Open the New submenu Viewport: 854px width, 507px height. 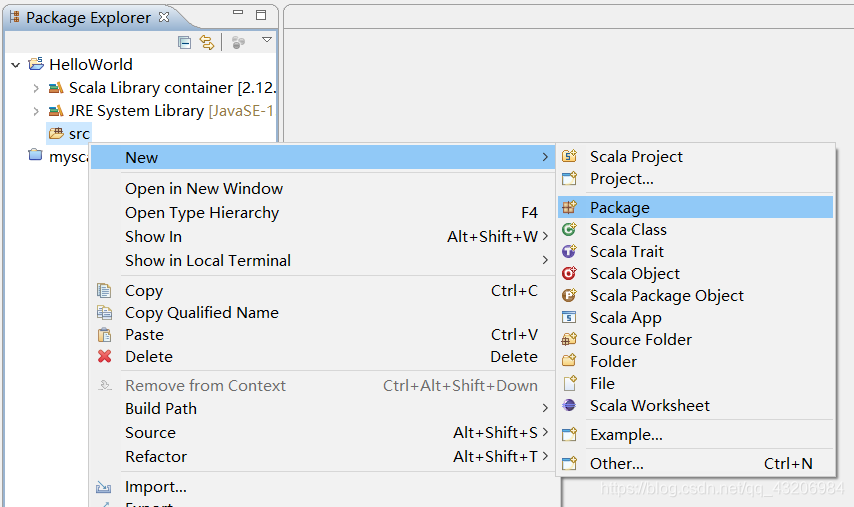click(323, 157)
